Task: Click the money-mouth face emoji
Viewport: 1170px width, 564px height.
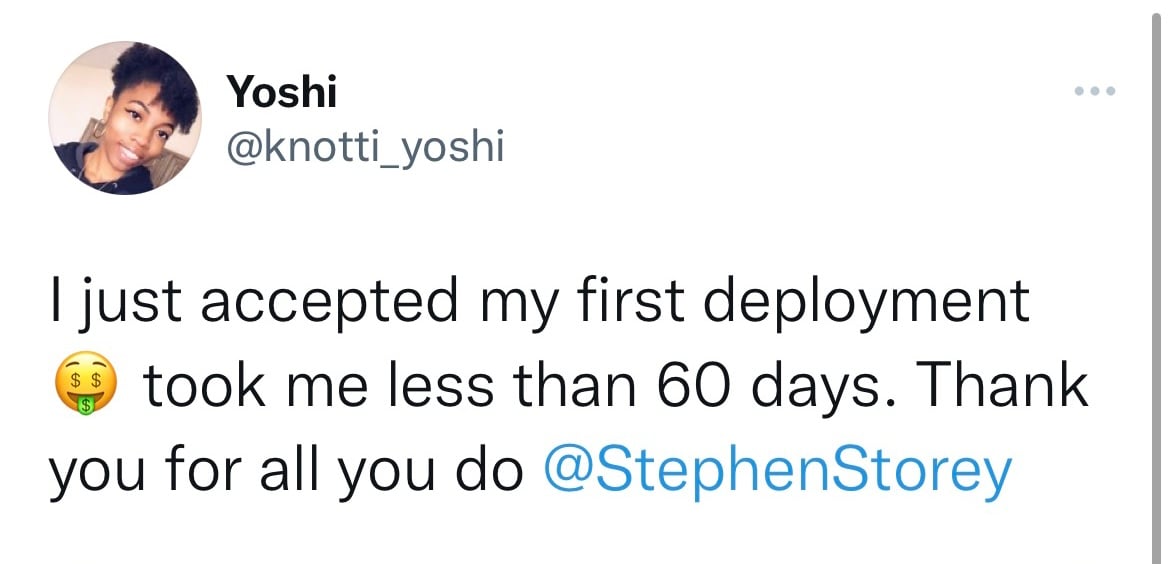Action: 84,388
